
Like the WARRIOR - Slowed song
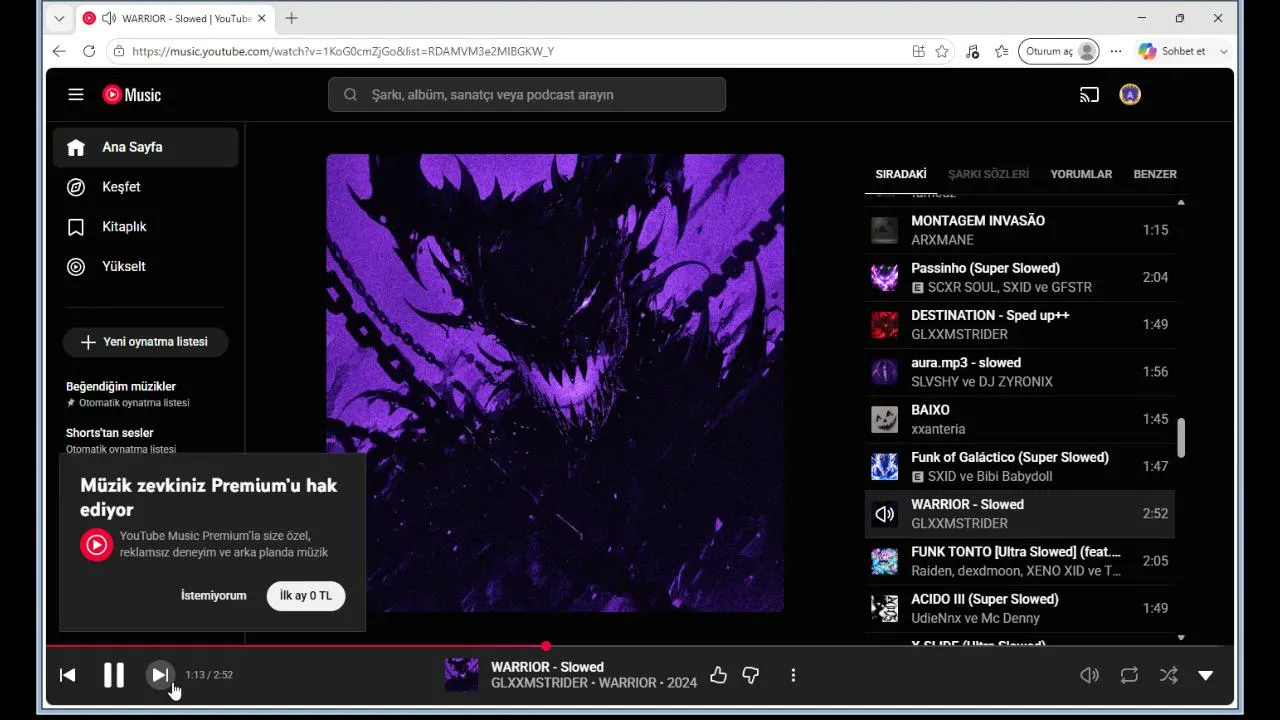click(718, 675)
